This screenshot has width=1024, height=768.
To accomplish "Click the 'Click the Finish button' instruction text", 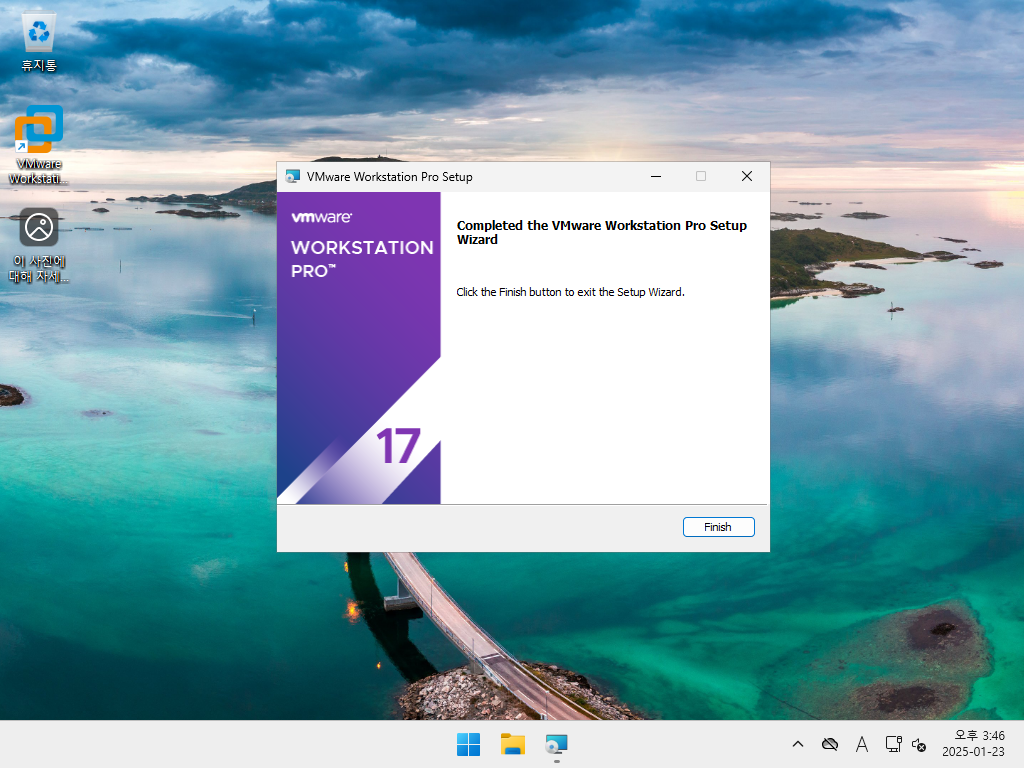I will [570, 292].
